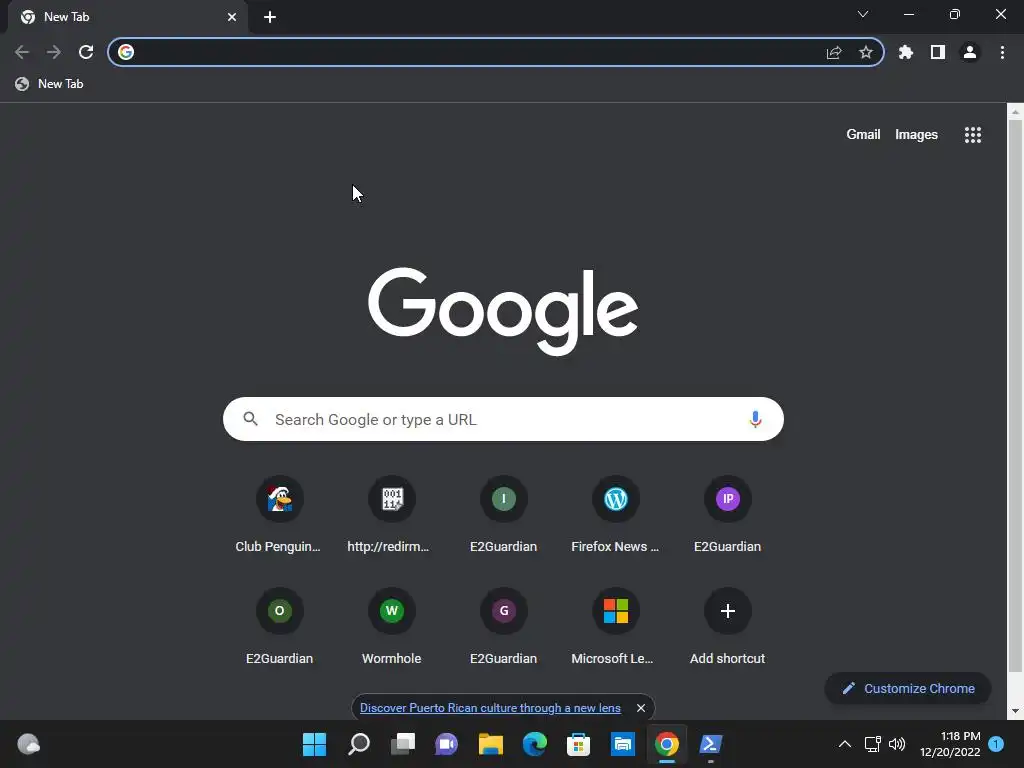Screen dimensions: 1024x768
Task: Open the tab search dropdown chevron
Action: coord(863,14)
